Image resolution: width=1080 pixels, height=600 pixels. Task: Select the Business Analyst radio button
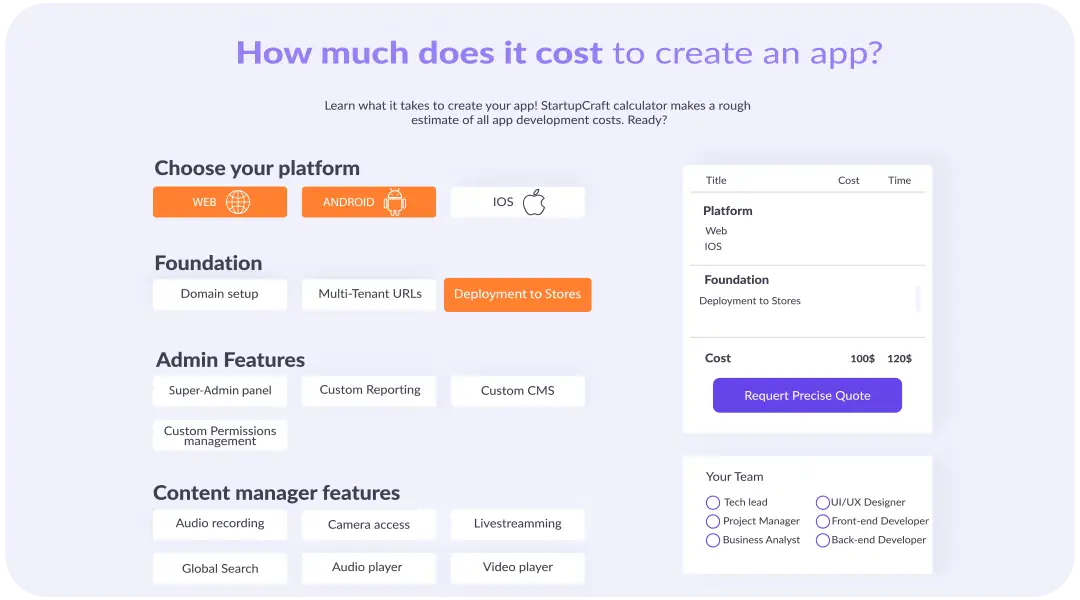[x=713, y=540]
